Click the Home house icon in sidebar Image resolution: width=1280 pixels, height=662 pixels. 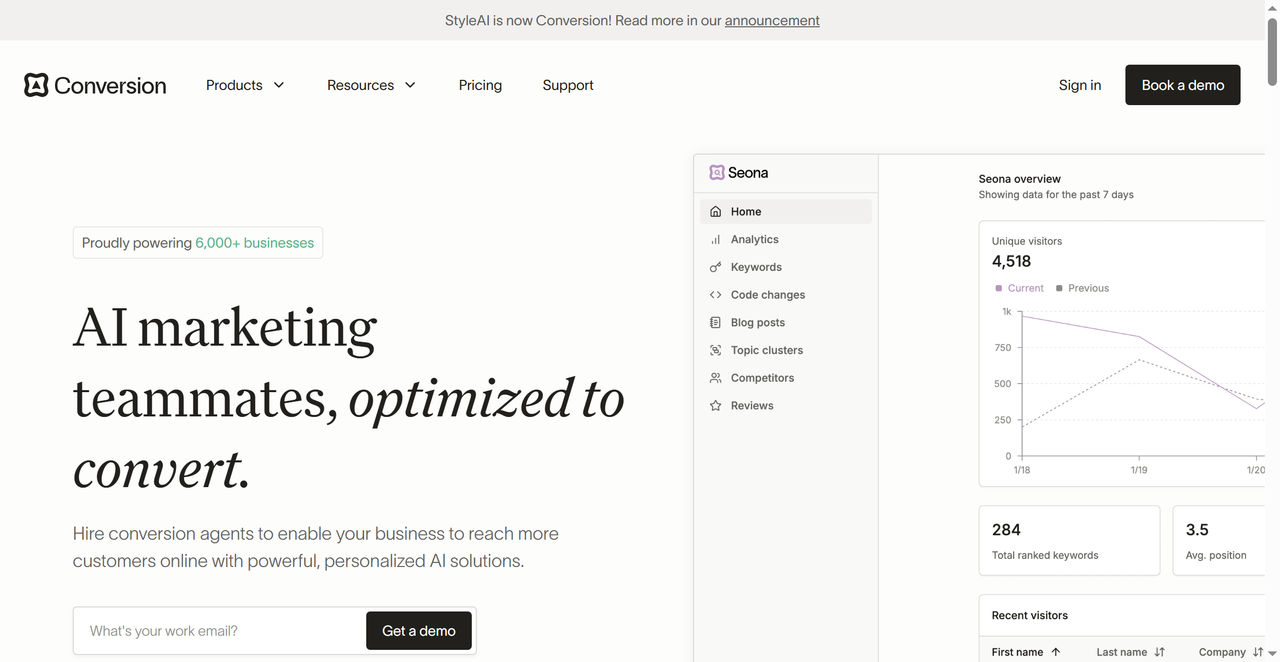click(x=715, y=212)
